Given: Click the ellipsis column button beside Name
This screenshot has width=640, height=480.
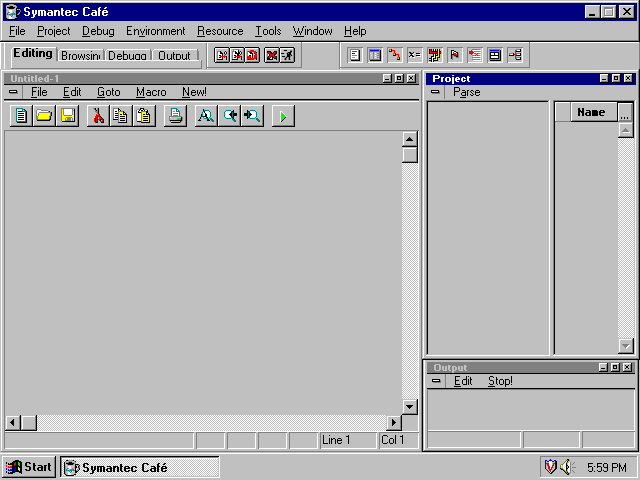Looking at the screenshot, I should [x=625, y=112].
